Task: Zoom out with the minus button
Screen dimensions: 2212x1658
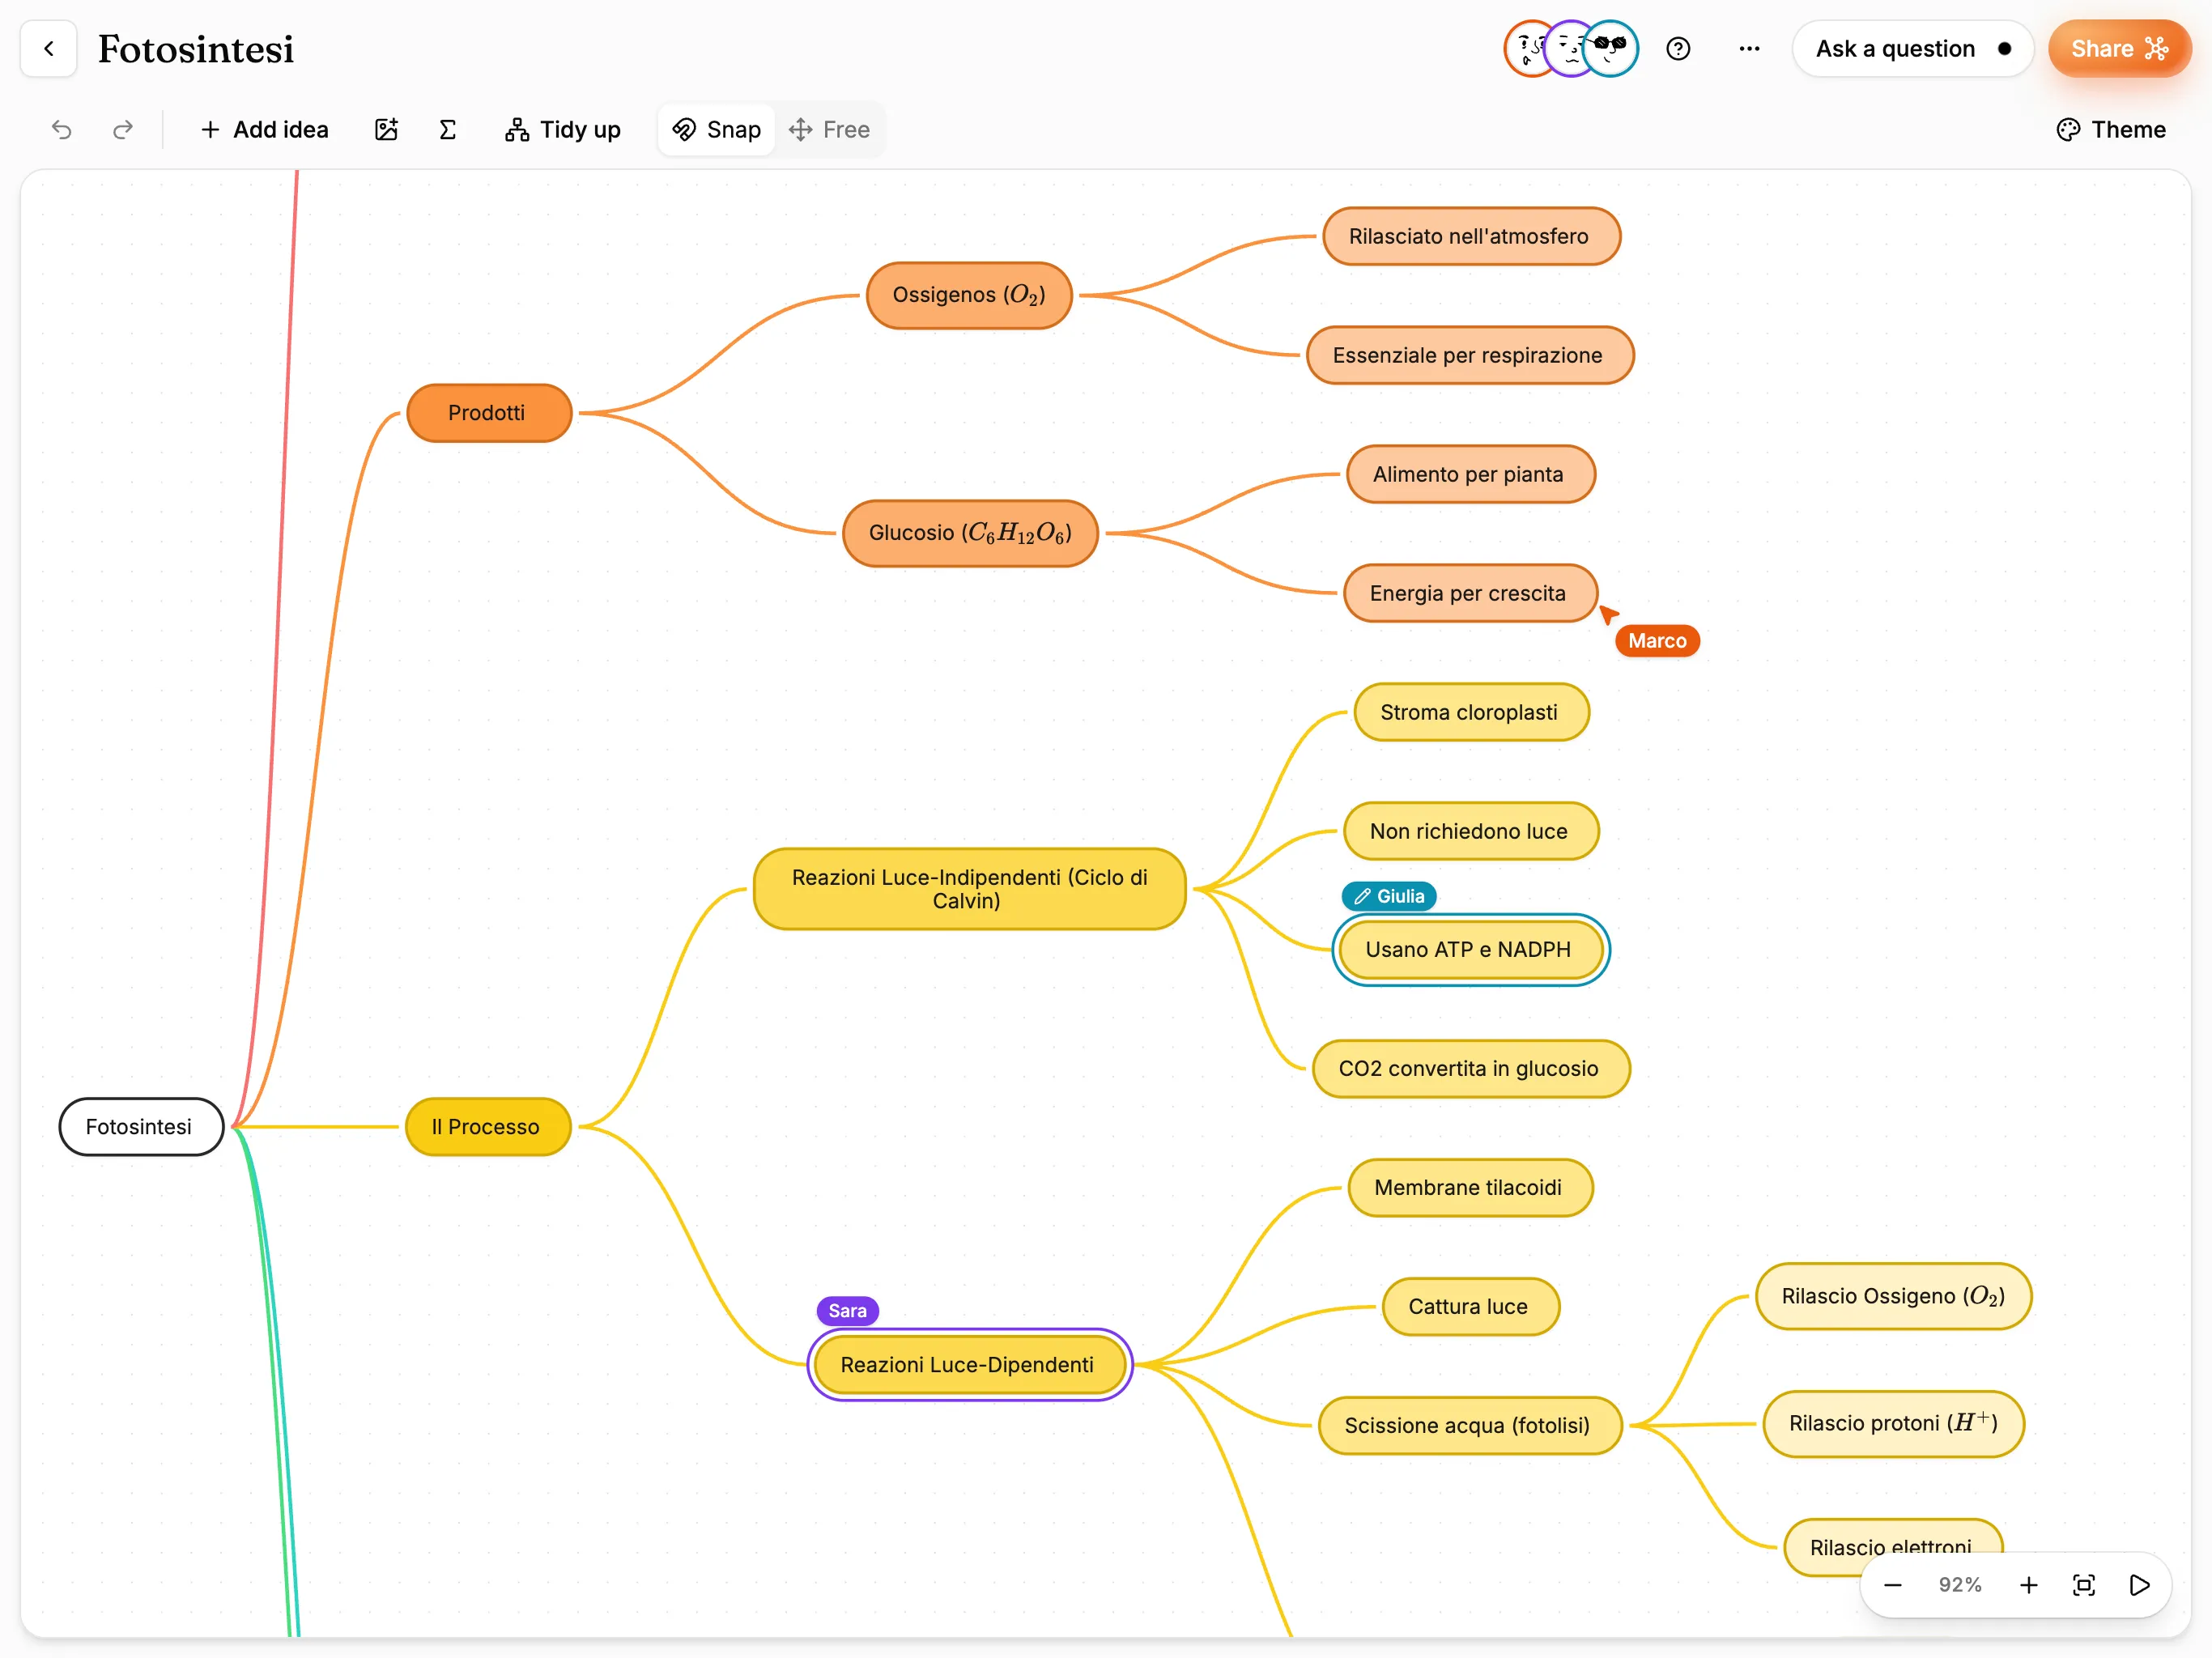Action: tap(1893, 1585)
